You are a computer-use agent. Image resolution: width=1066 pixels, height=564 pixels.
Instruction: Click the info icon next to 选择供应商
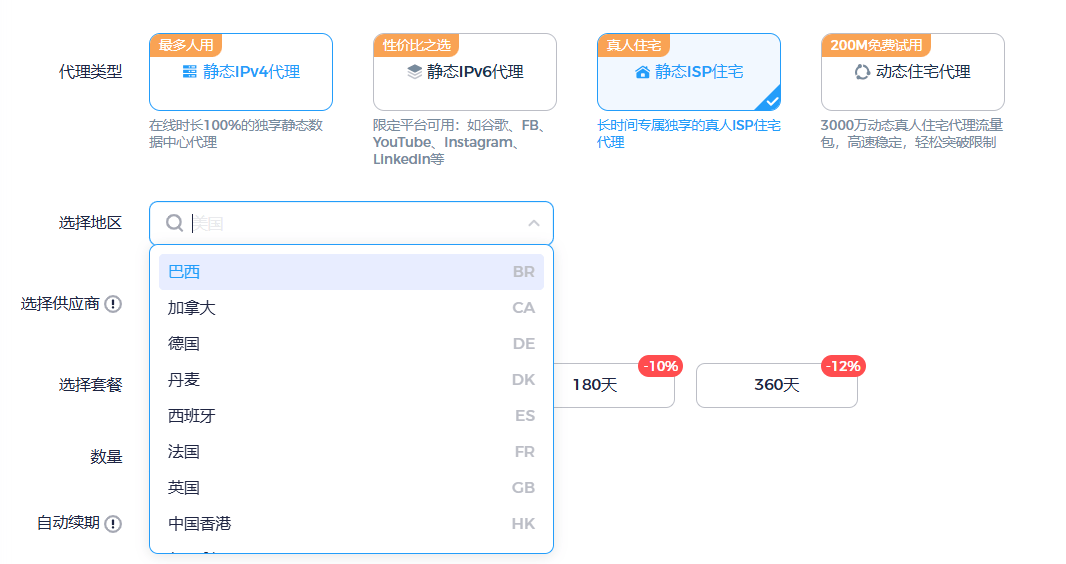coord(114,304)
